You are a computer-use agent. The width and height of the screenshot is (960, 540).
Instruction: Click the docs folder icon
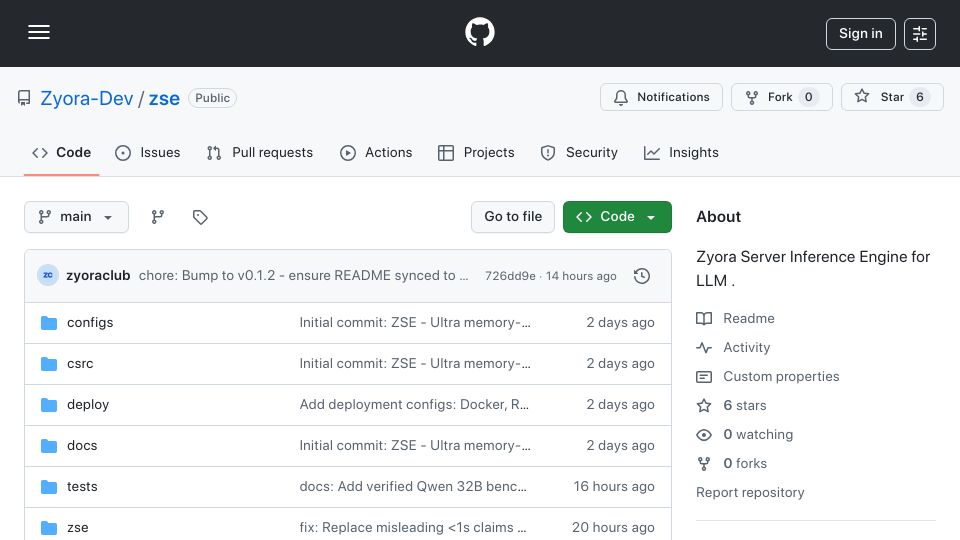tap(49, 446)
